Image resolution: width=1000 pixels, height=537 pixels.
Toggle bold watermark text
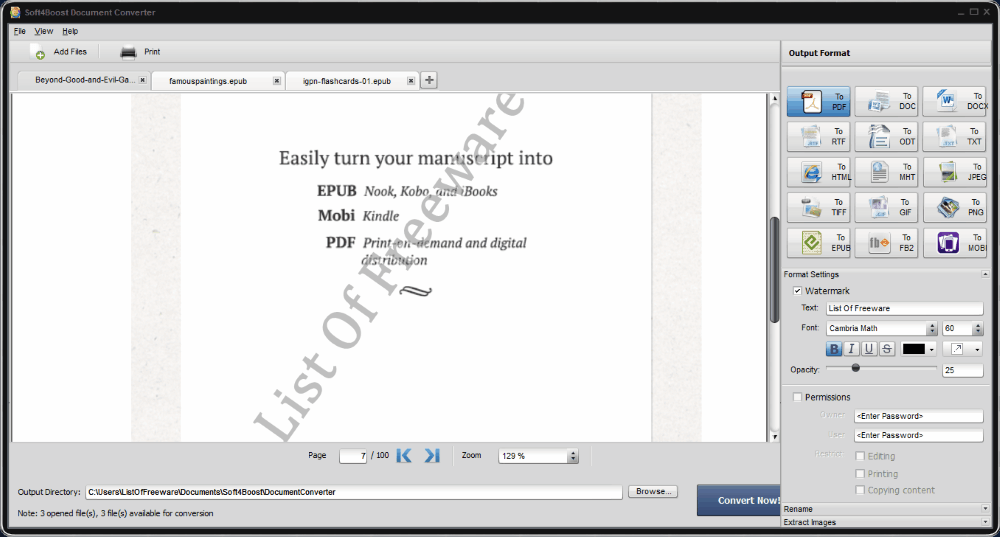click(834, 349)
